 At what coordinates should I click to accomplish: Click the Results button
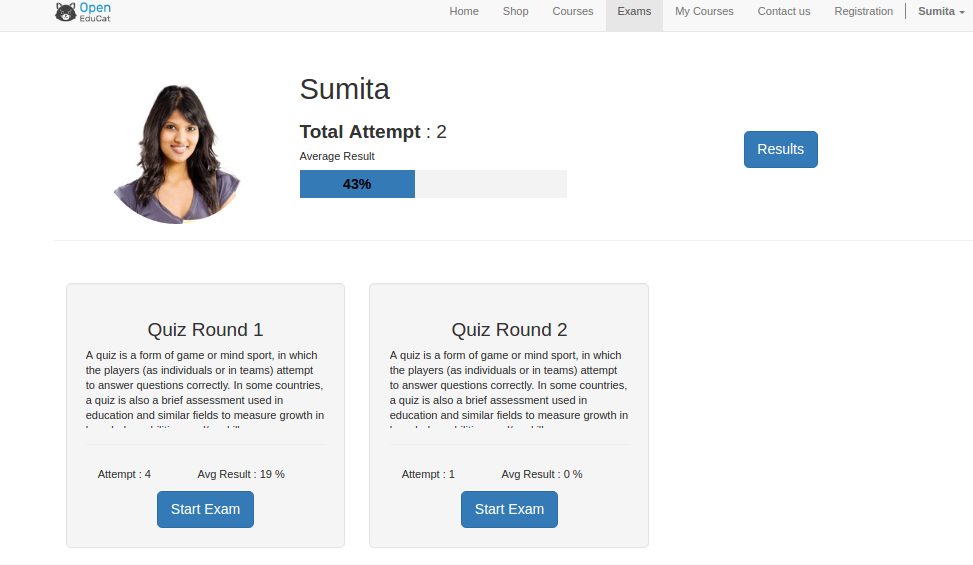[x=780, y=149]
